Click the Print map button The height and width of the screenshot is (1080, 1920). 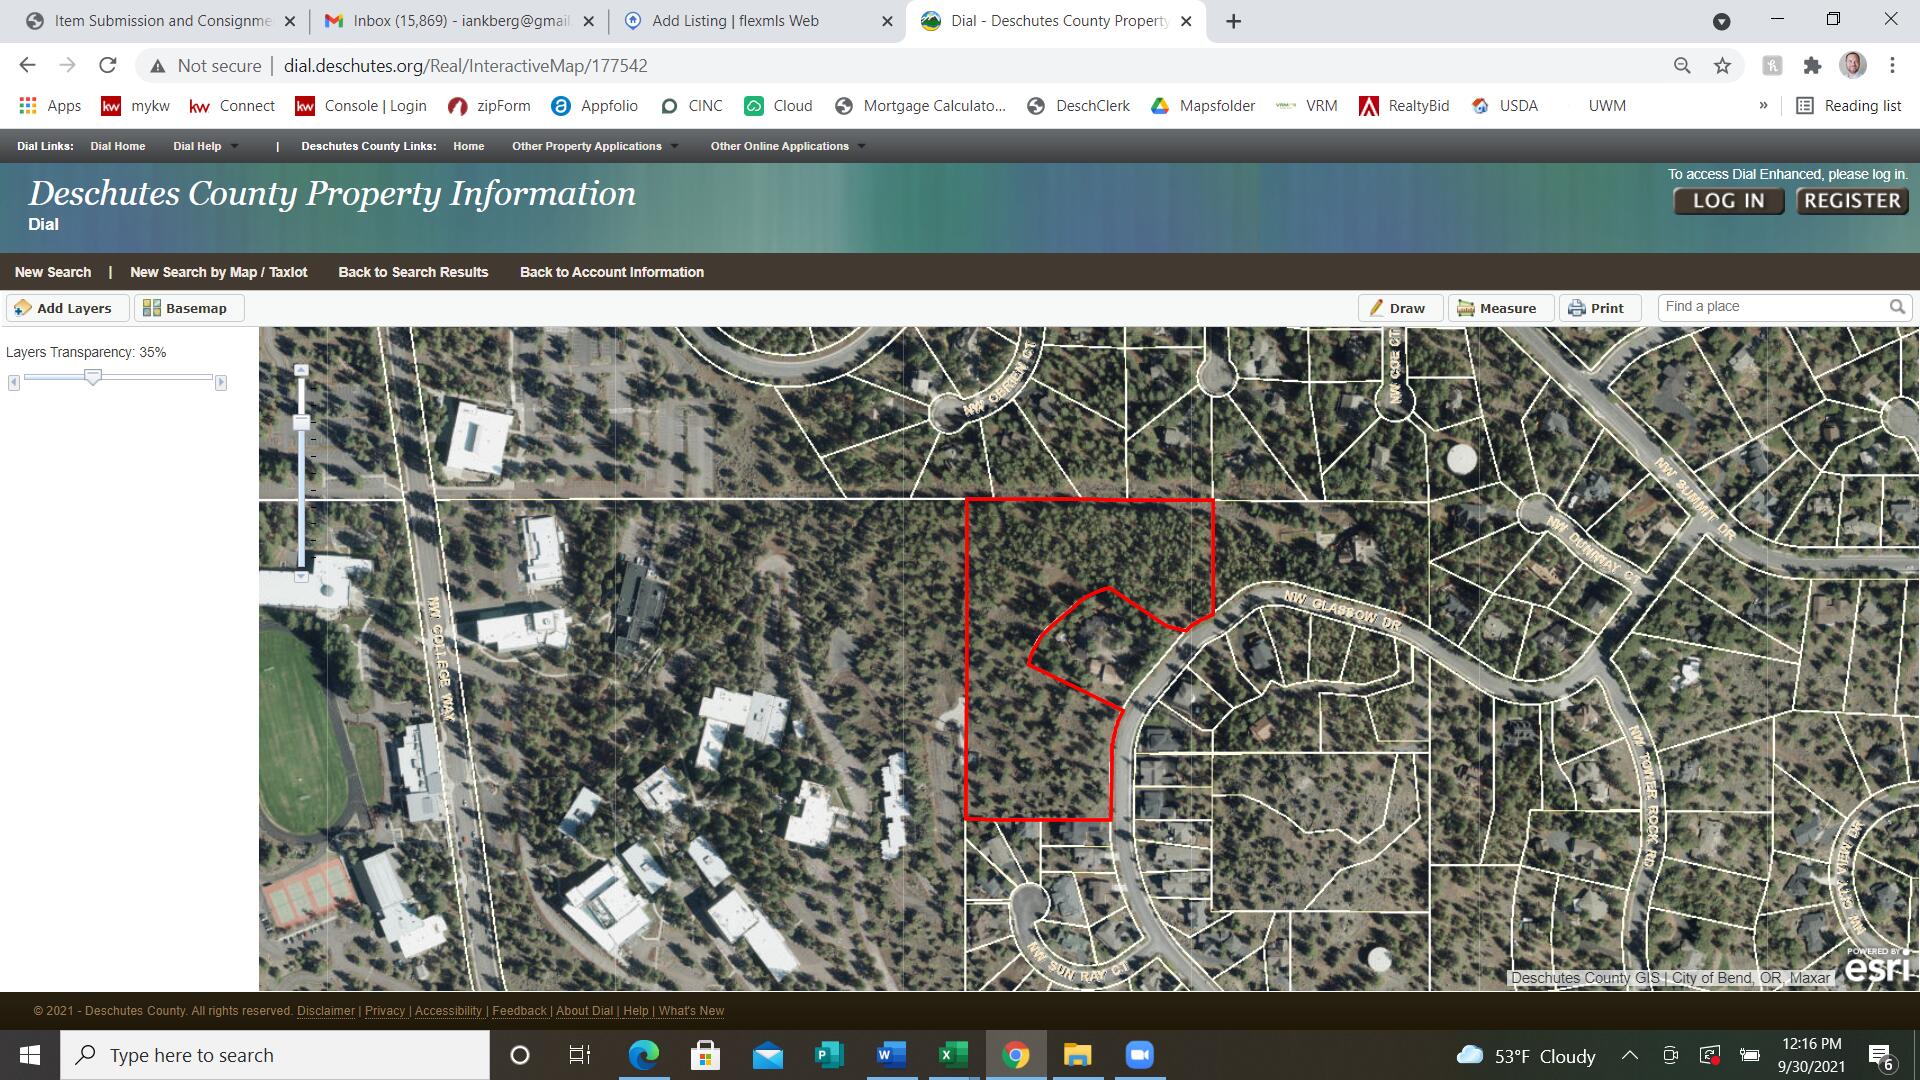click(1598, 308)
